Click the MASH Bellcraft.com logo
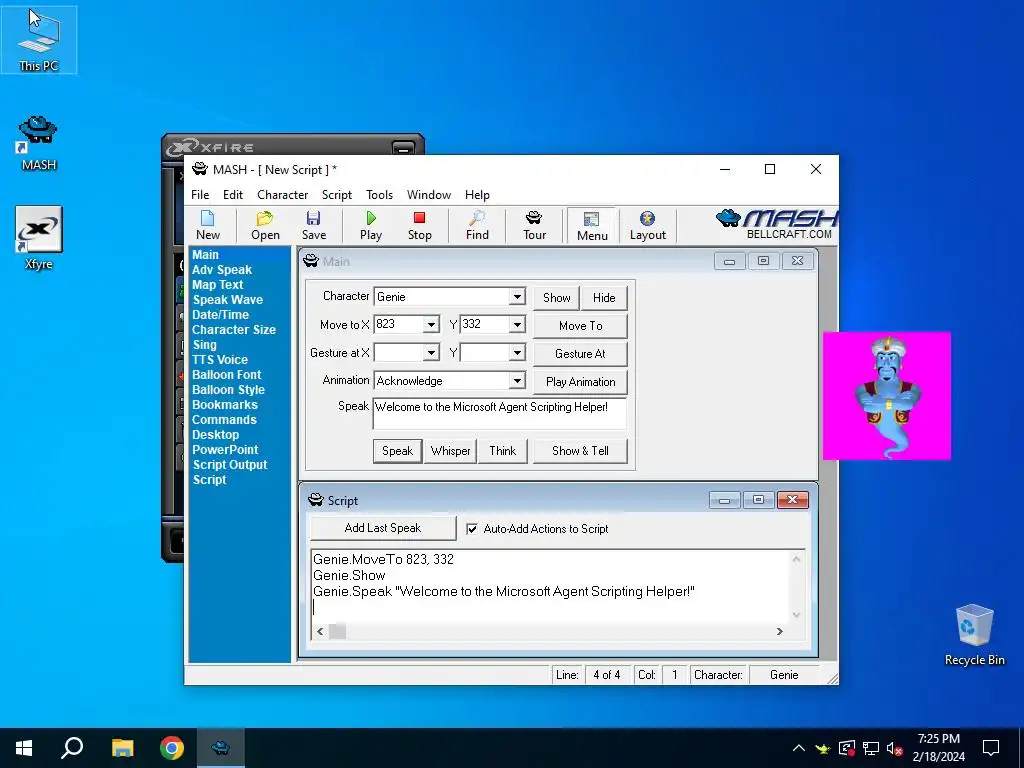Viewport: 1024px width, 768px height. pyautogui.click(x=776, y=225)
